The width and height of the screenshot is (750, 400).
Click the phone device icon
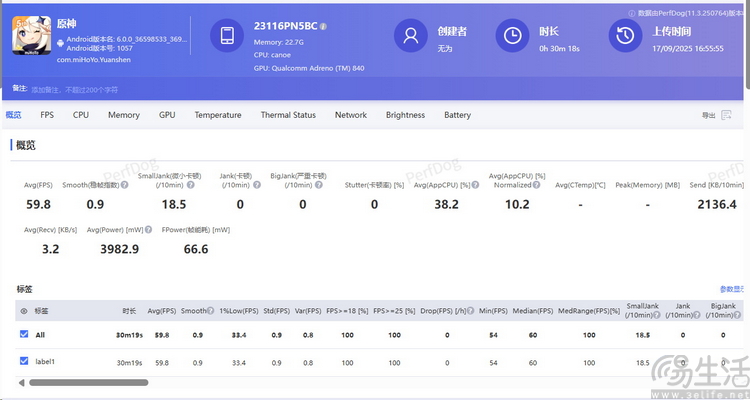(227, 36)
